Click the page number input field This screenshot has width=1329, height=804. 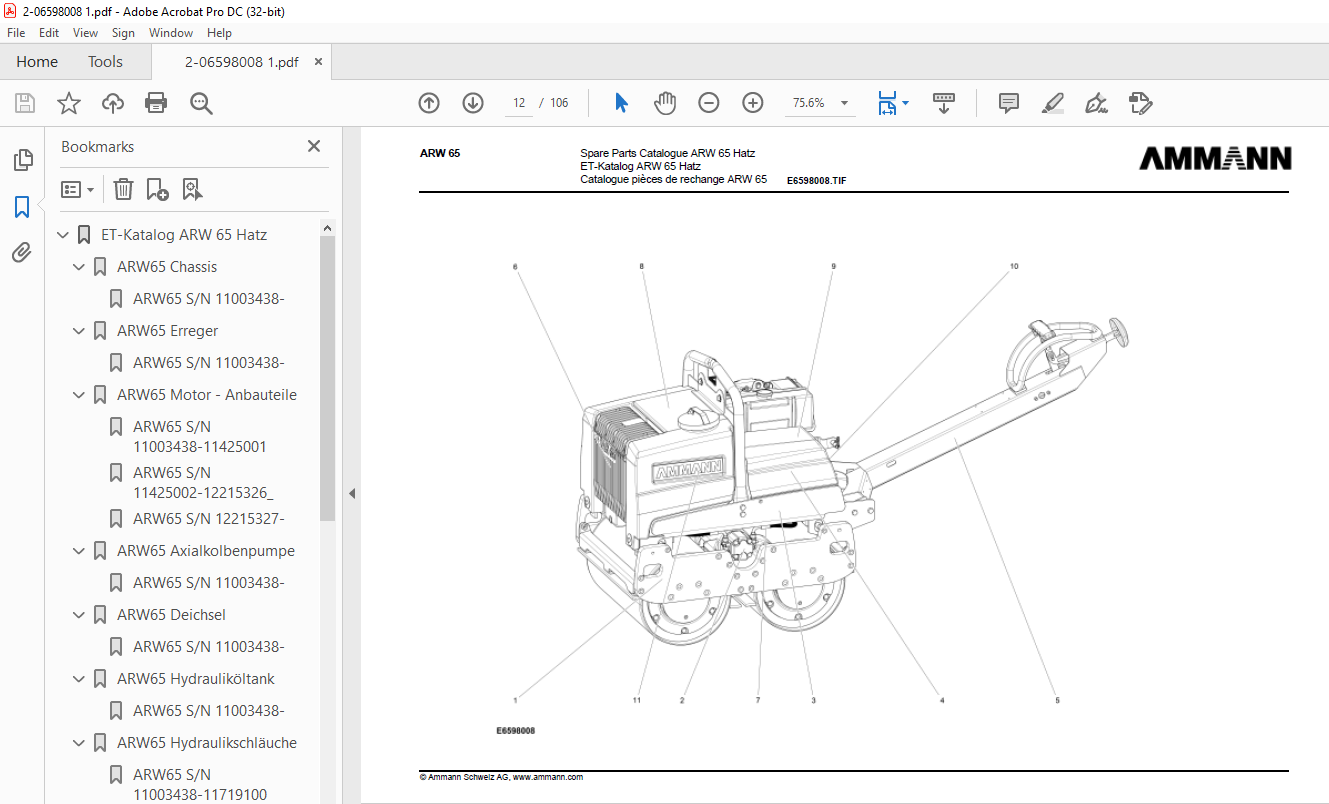click(519, 103)
